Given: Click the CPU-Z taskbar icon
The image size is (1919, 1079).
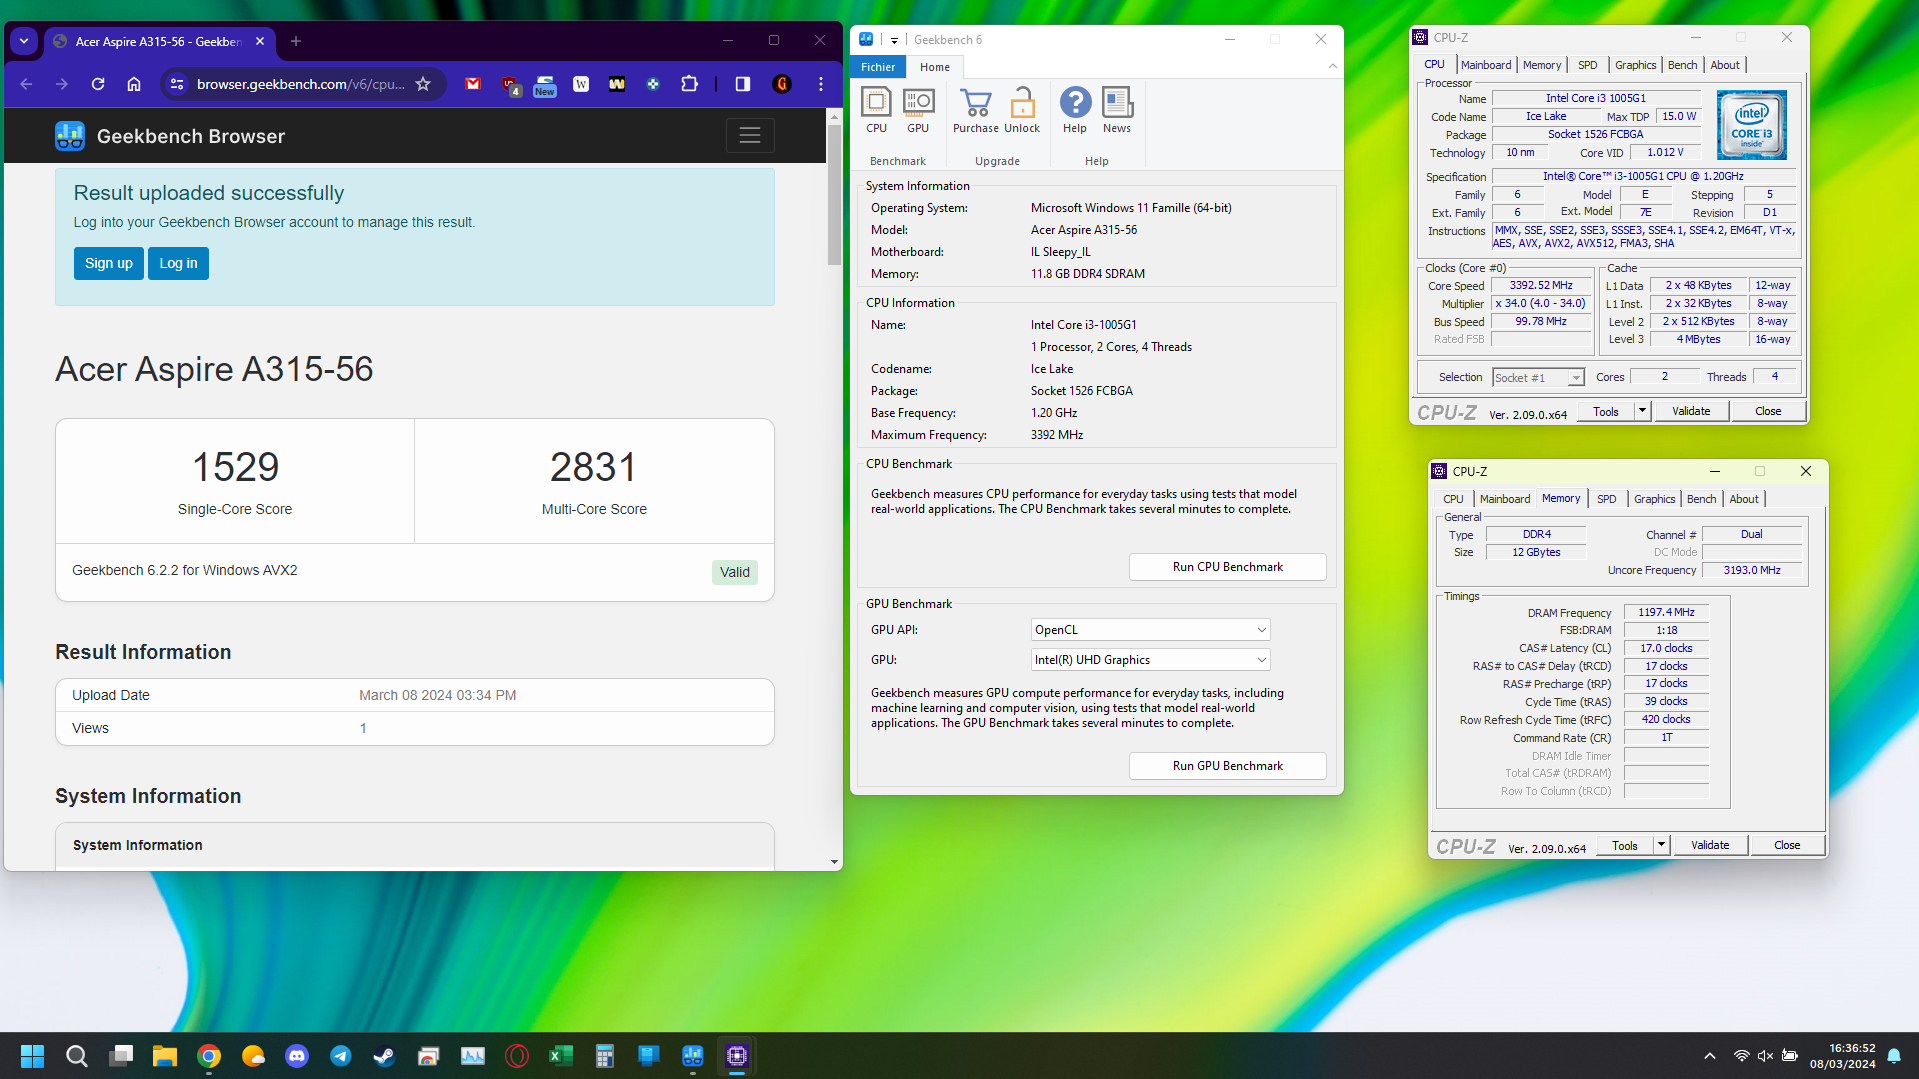Looking at the screenshot, I should tap(737, 1056).
